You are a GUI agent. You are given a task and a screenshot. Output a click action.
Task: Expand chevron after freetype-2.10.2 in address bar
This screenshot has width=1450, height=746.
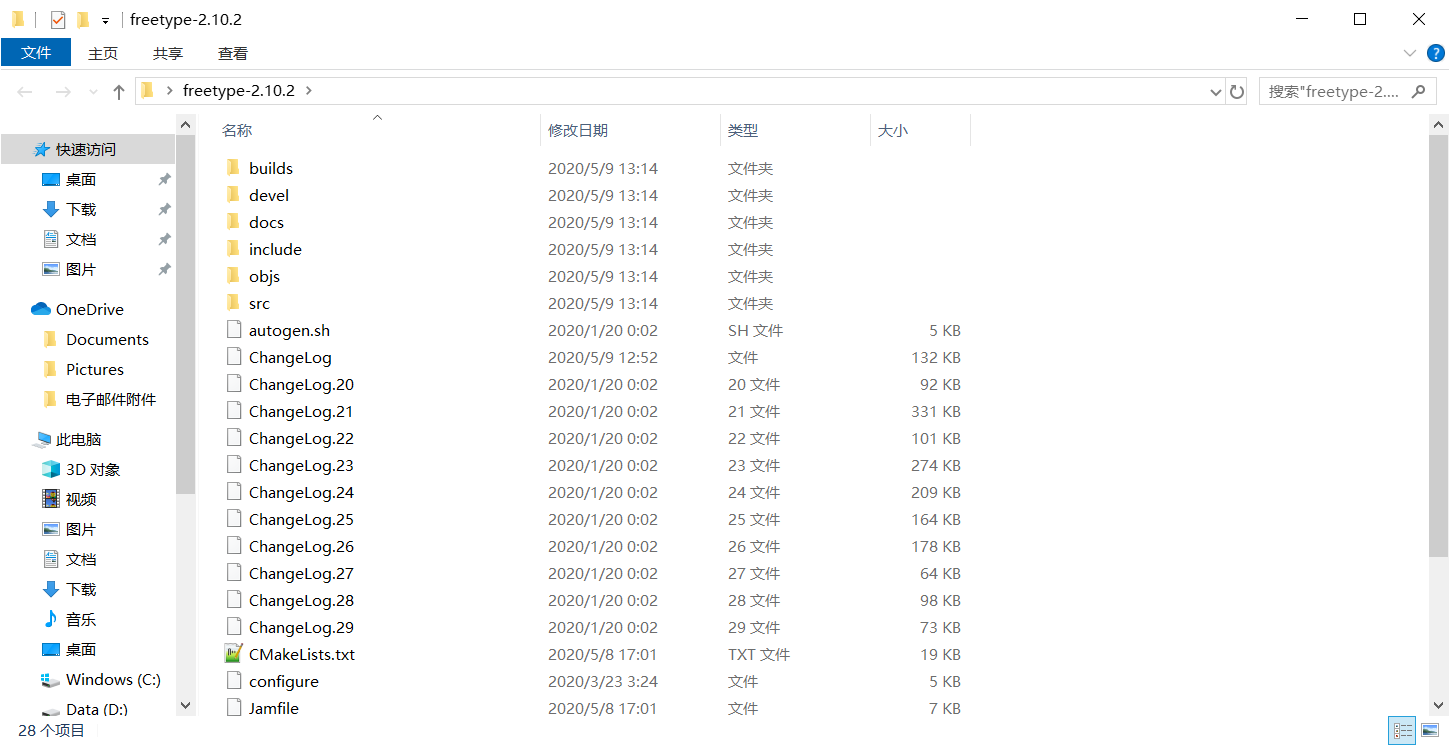[x=308, y=90]
